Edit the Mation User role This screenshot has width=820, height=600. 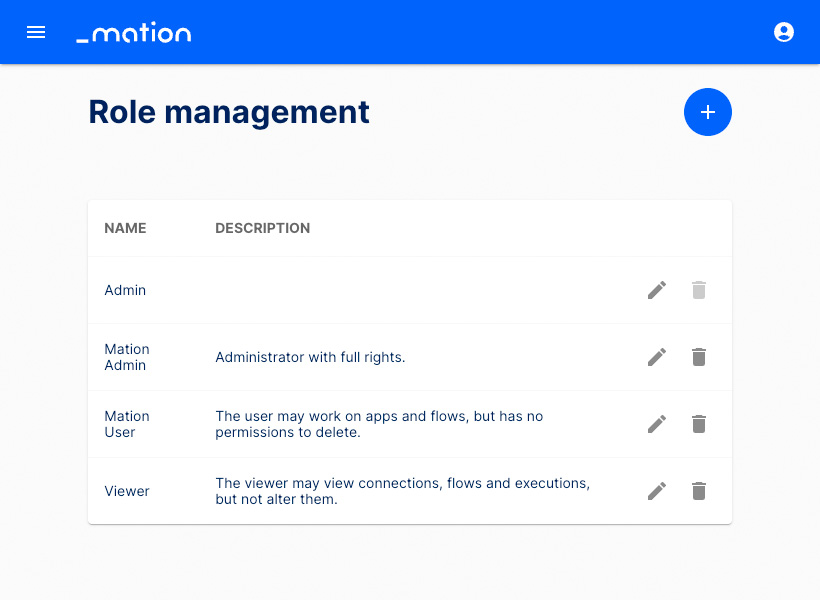coord(657,424)
